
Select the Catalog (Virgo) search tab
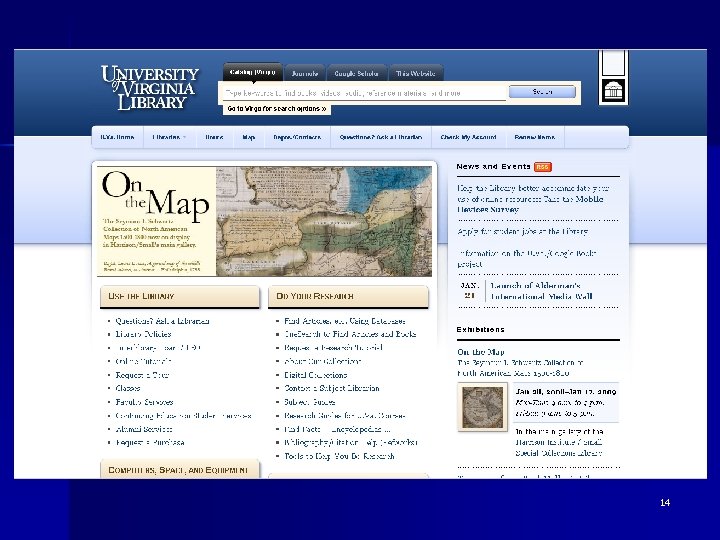pyautogui.click(x=252, y=73)
